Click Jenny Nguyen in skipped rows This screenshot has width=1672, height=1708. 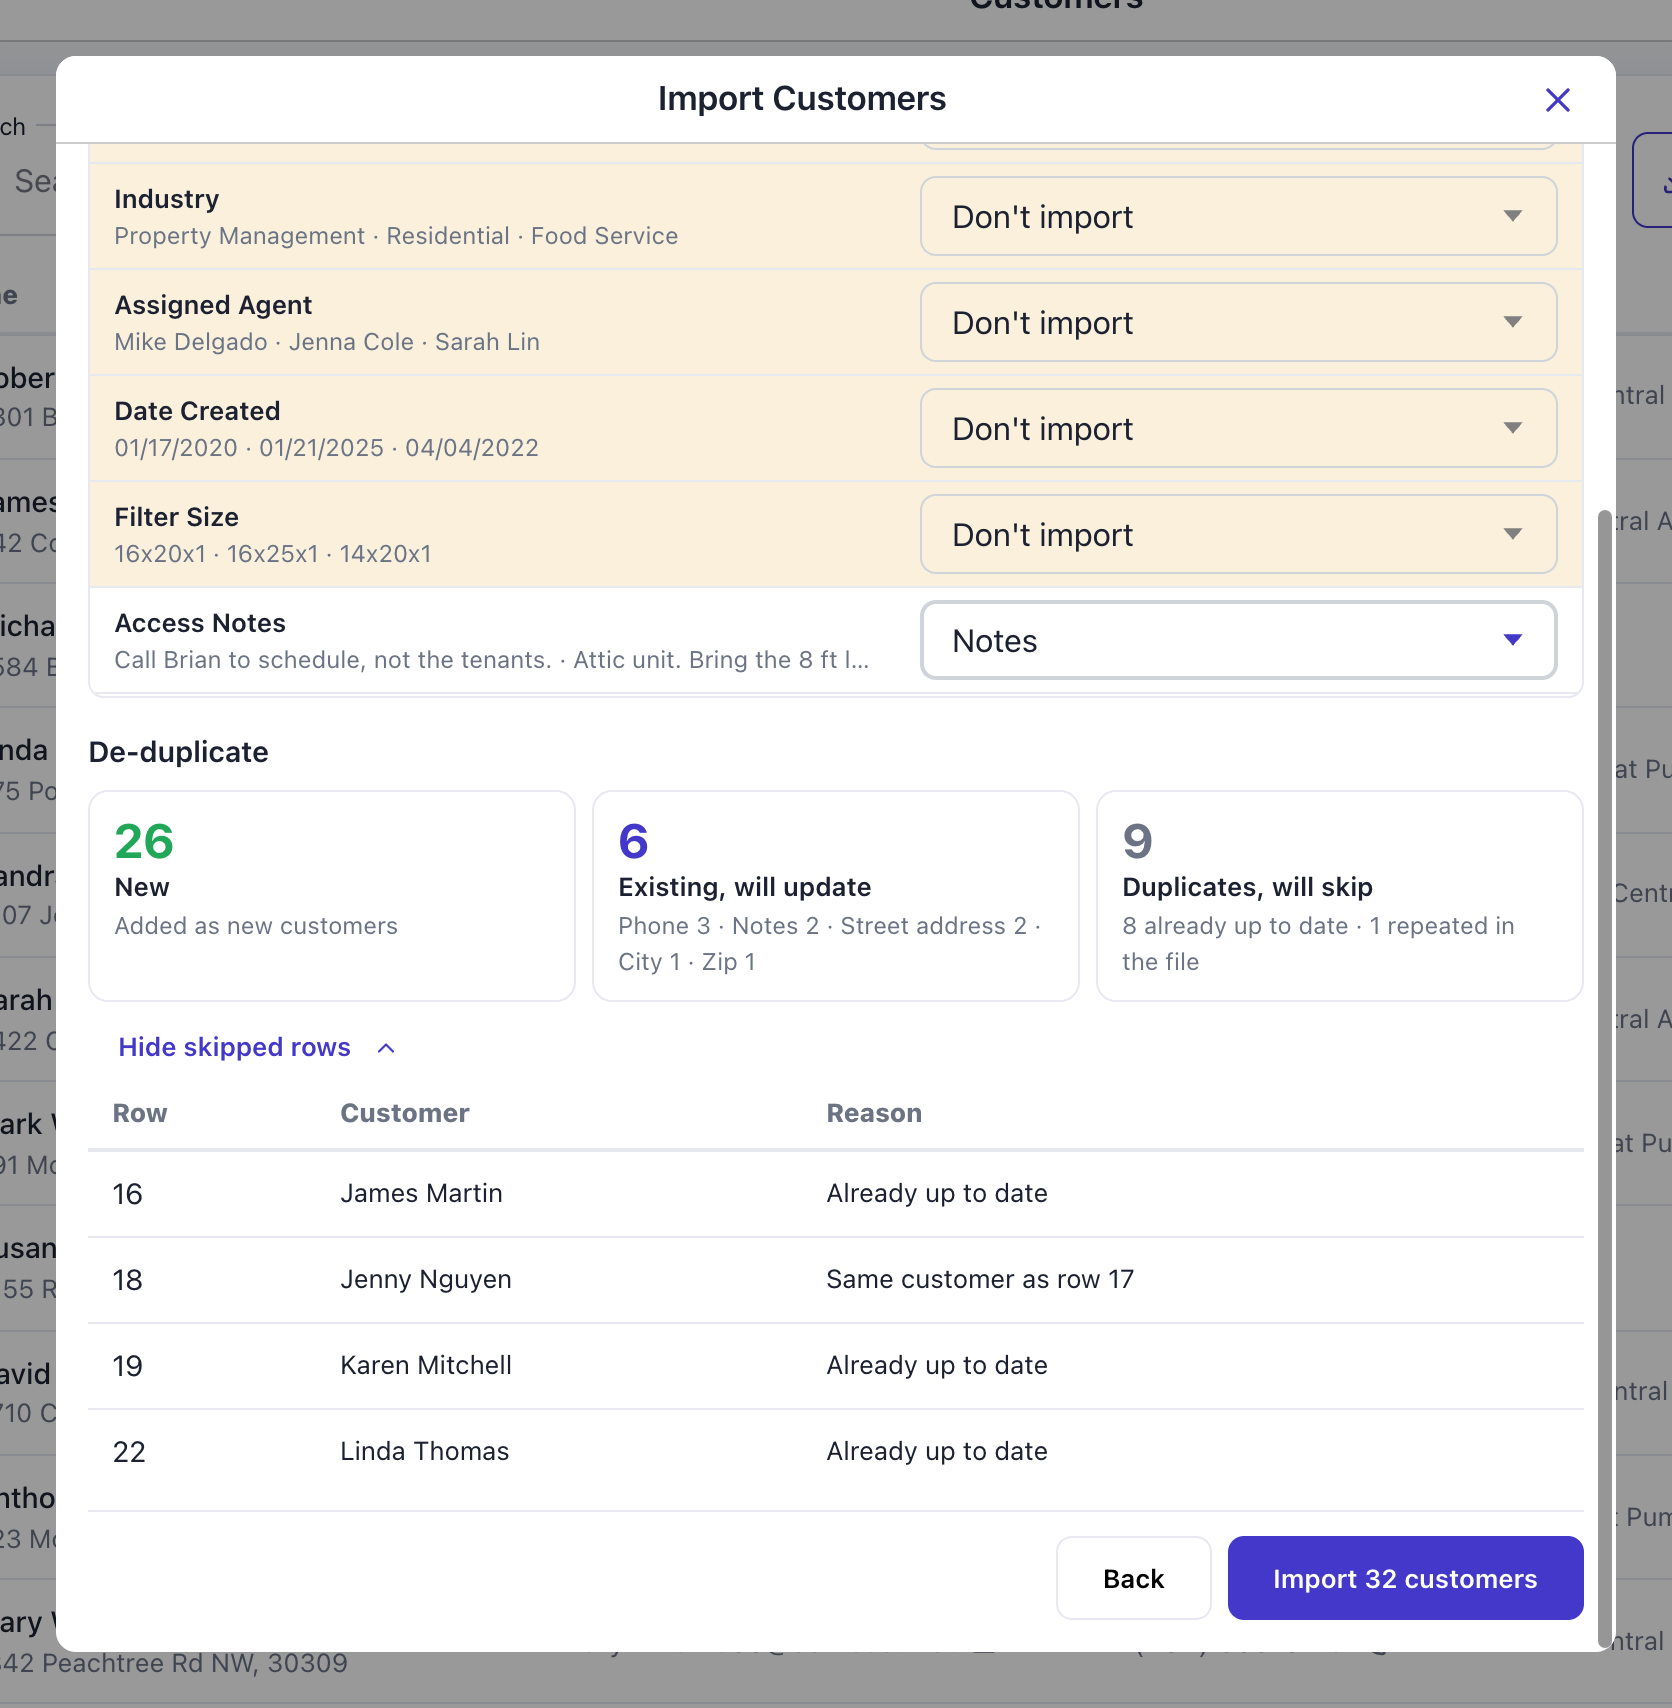pyautogui.click(x=426, y=1279)
